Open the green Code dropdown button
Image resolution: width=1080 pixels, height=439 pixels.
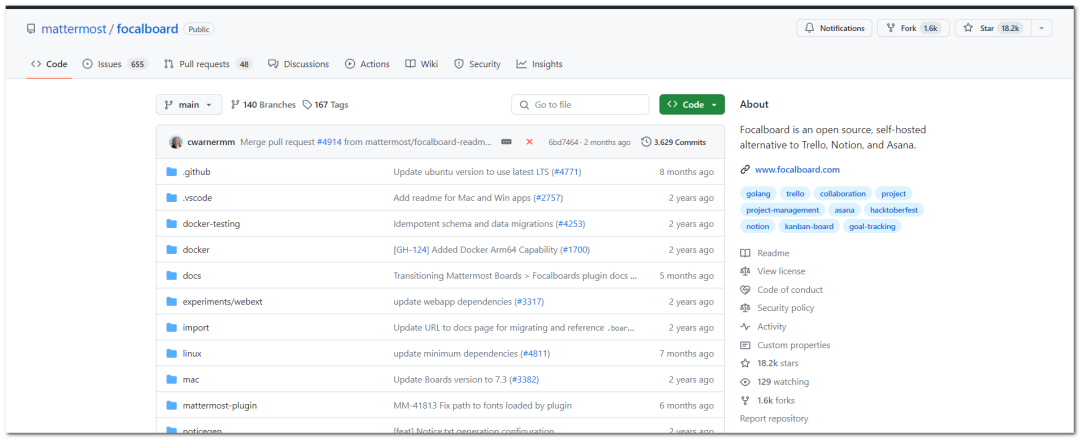(692, 105)
